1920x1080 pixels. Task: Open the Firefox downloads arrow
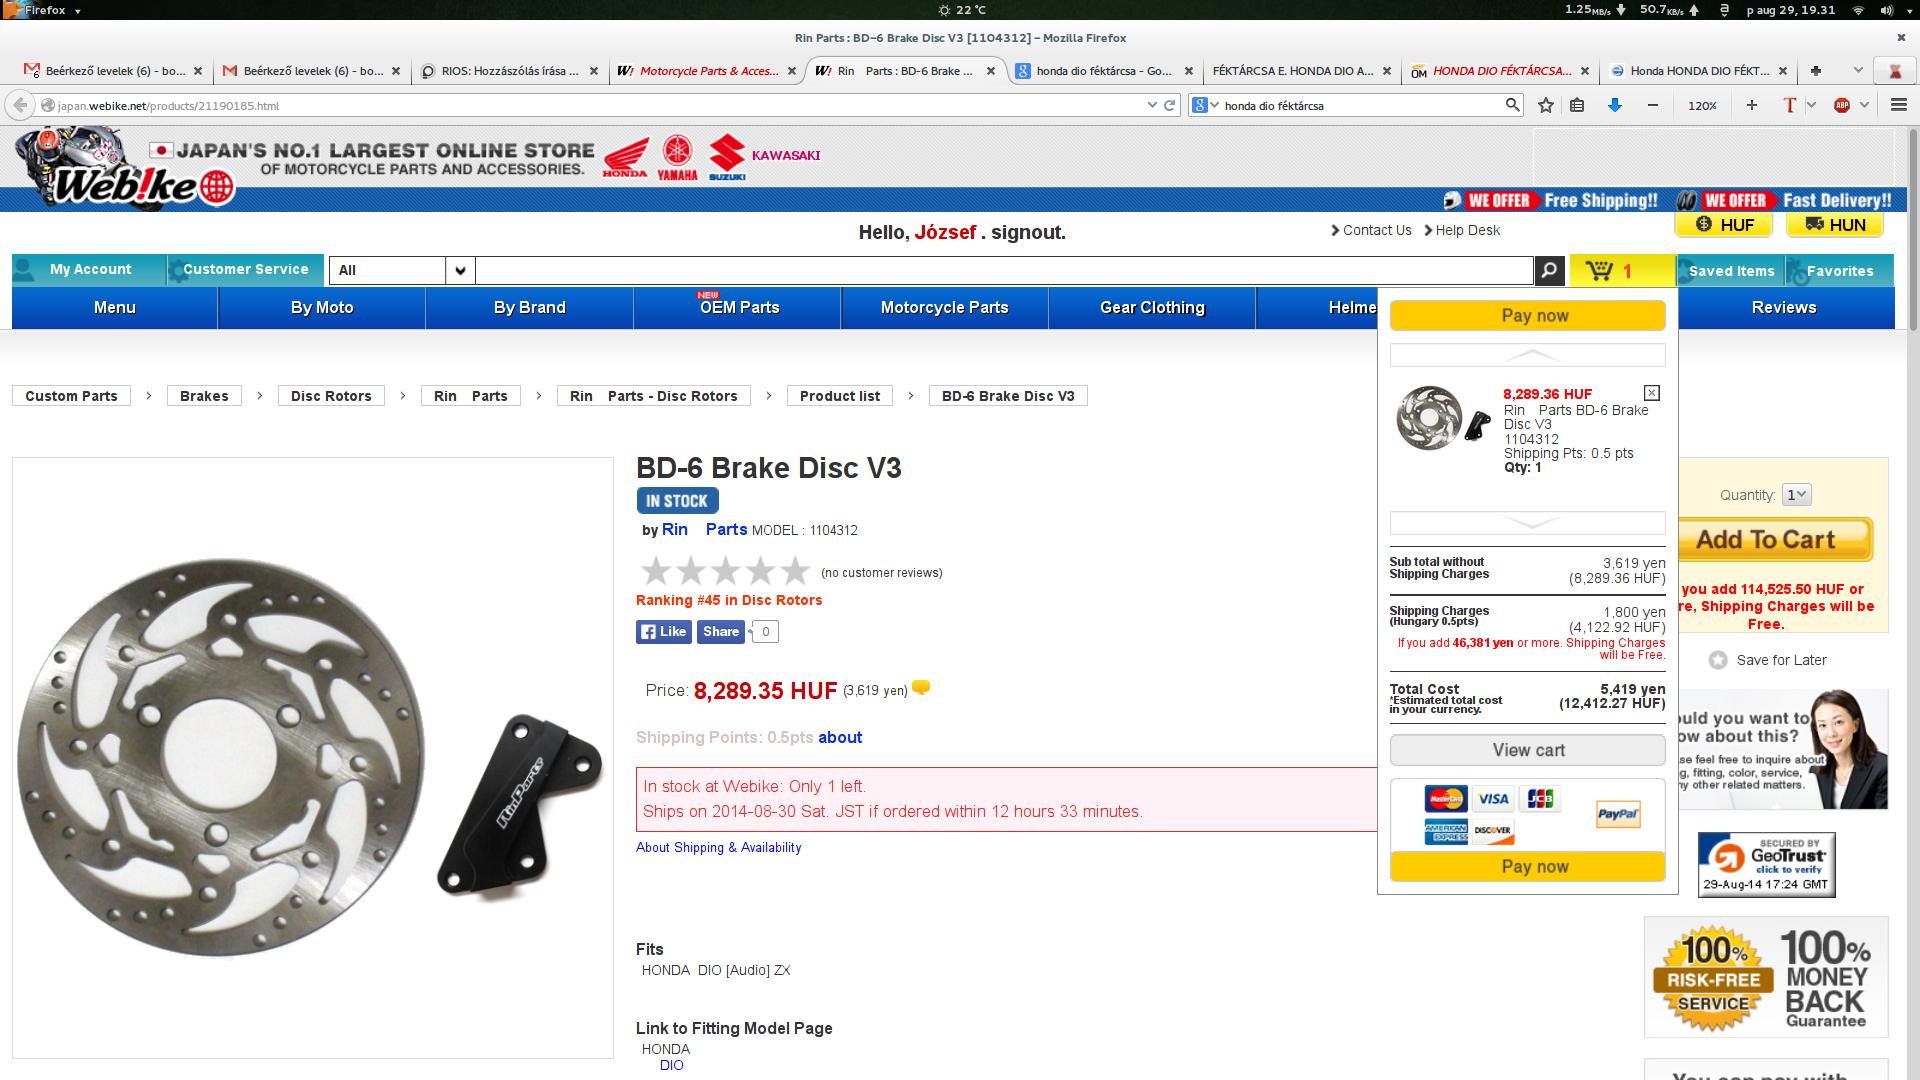tap(1614, 105)
